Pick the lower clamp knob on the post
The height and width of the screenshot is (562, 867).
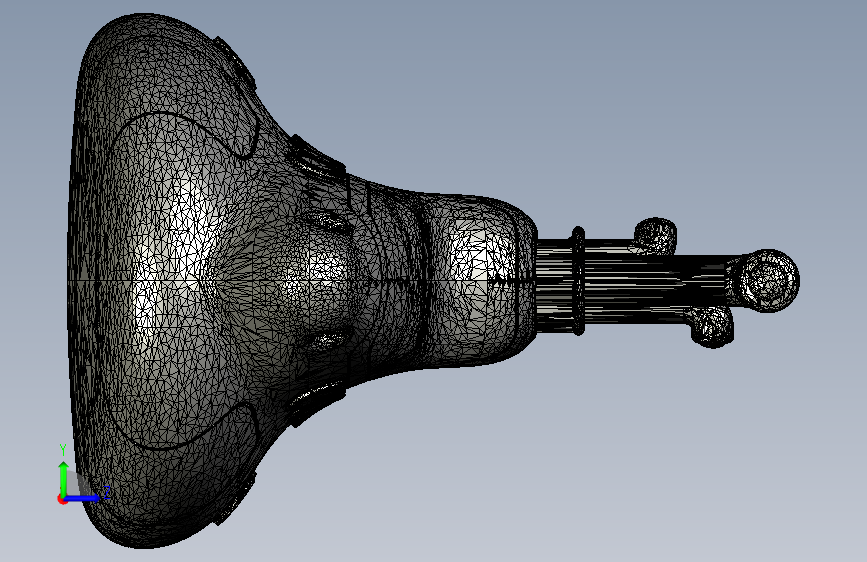tap(712, 326)
